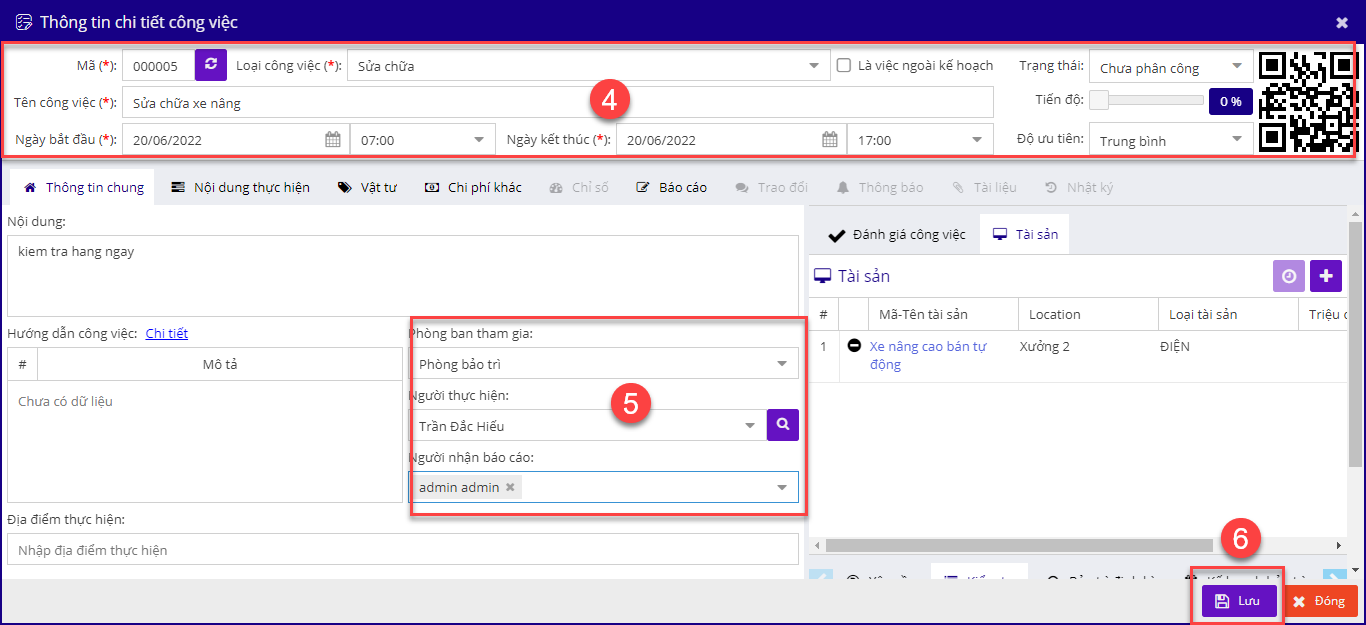Open the Chi phí khác tab
Screen dimensions: 1366x625
[x=472, y=187]
